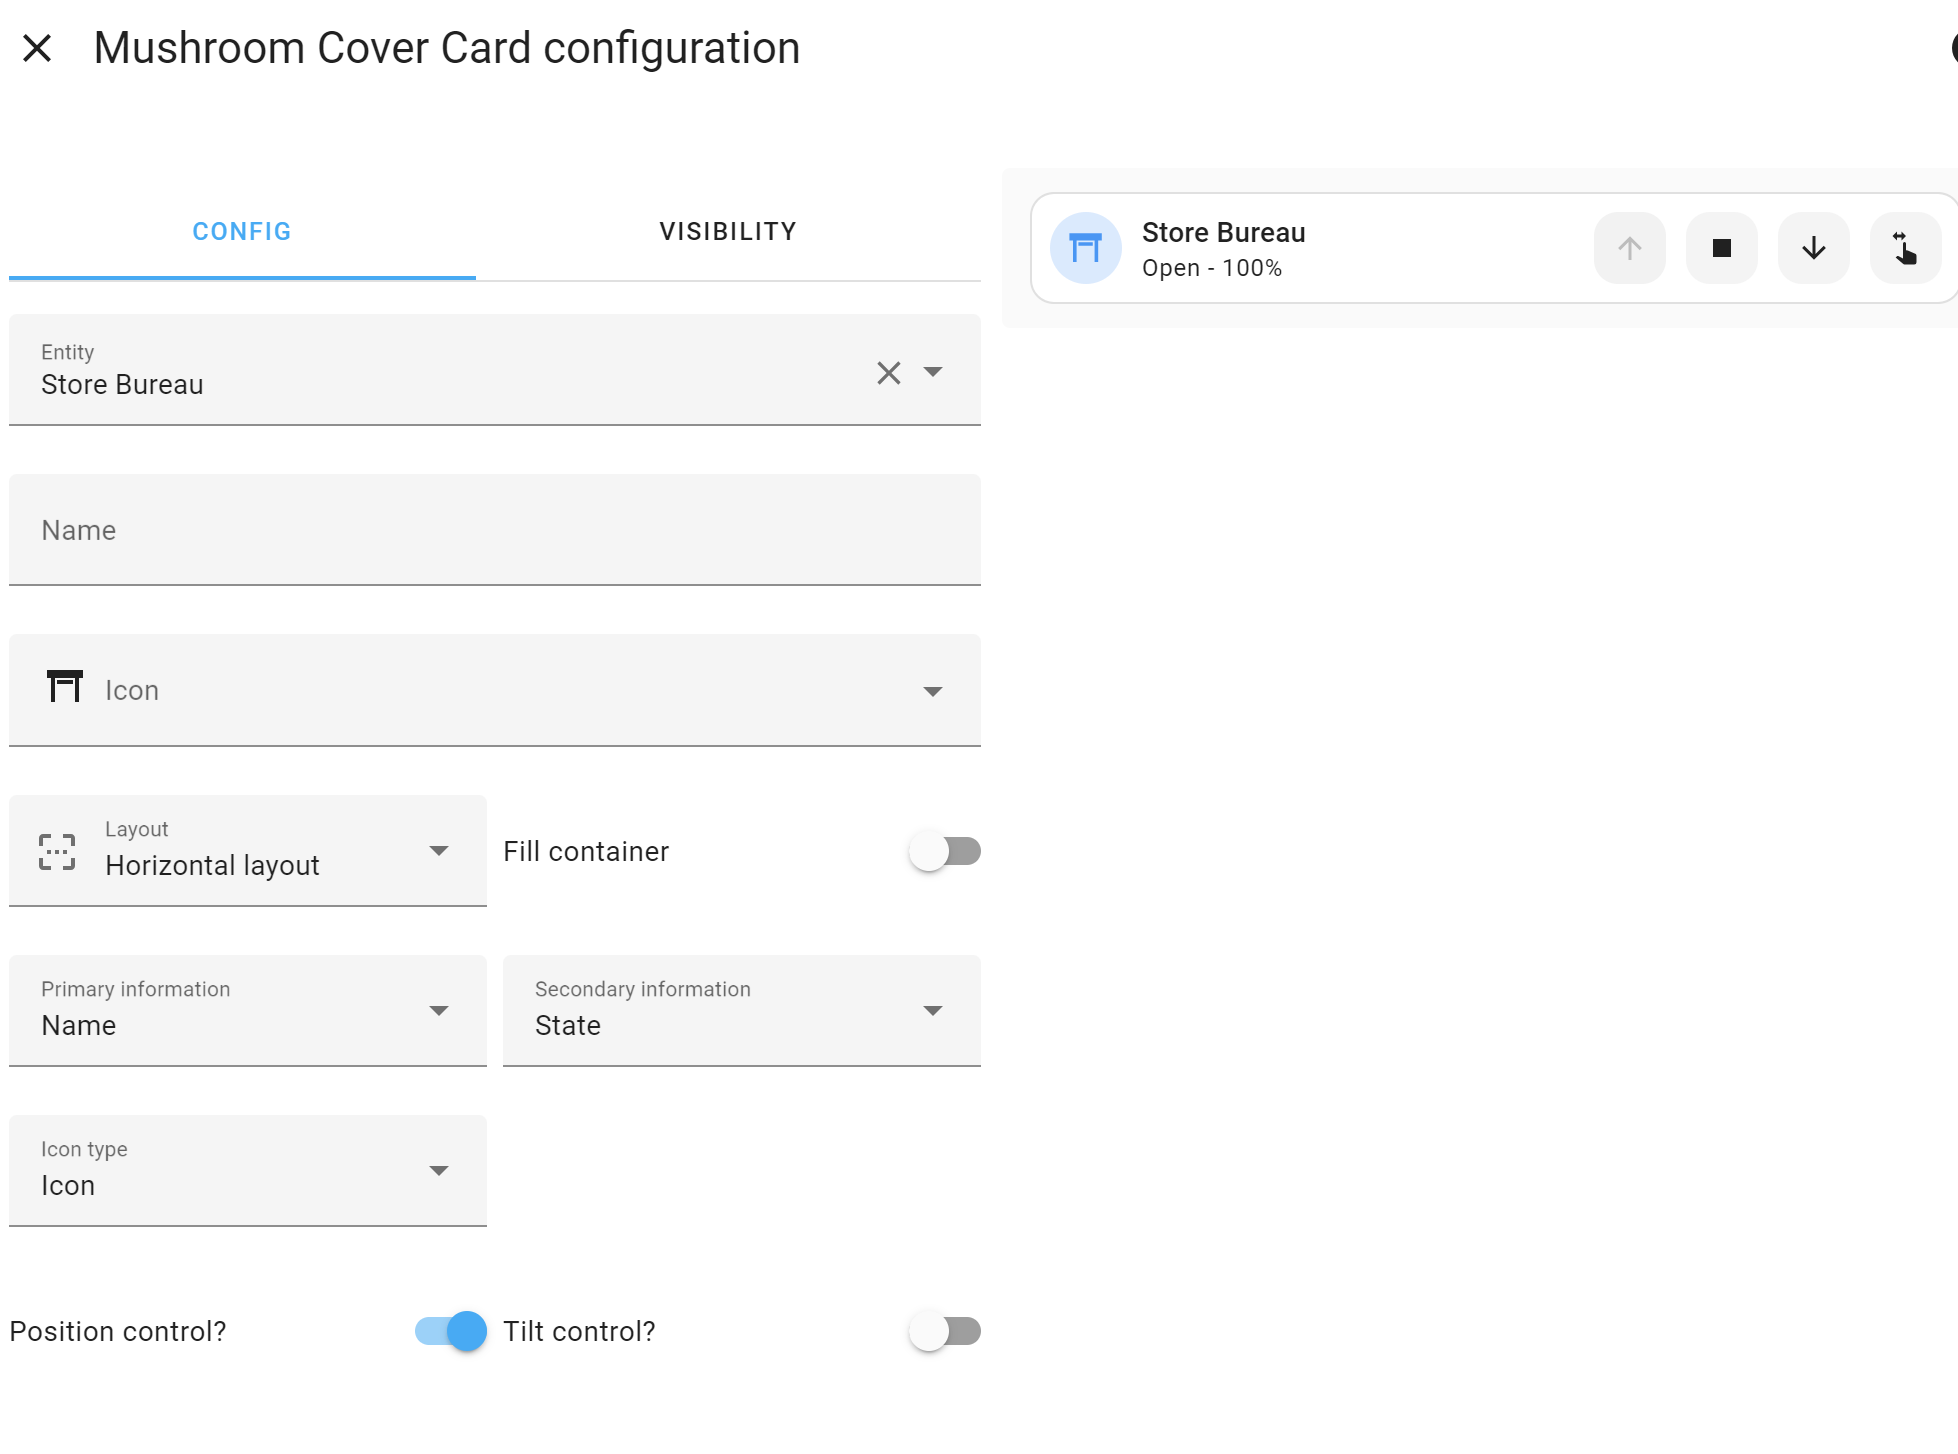Click the Fill container label

[x=586, y=852]
